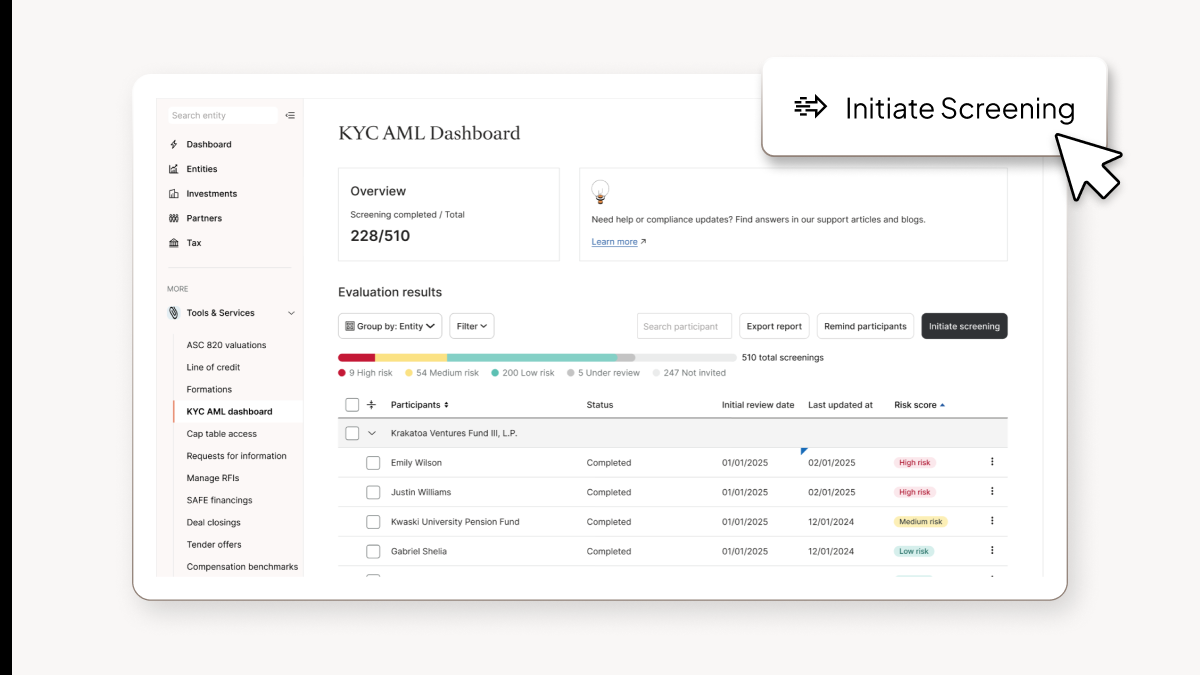Select the Tax bank icon

tap(176, 242)
